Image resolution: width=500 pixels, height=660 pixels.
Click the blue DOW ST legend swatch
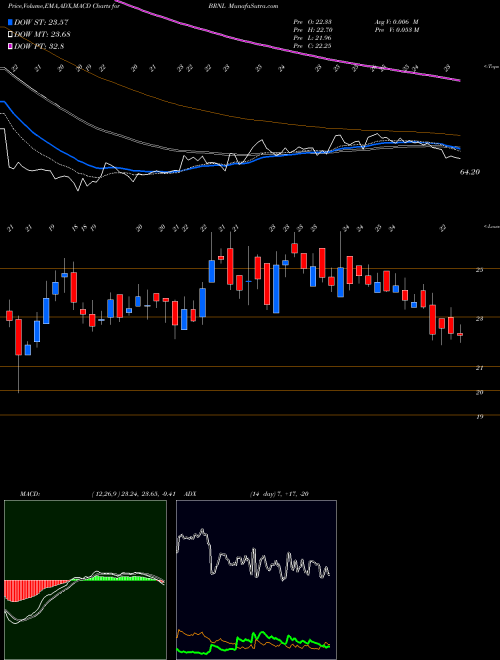point(10,22)
